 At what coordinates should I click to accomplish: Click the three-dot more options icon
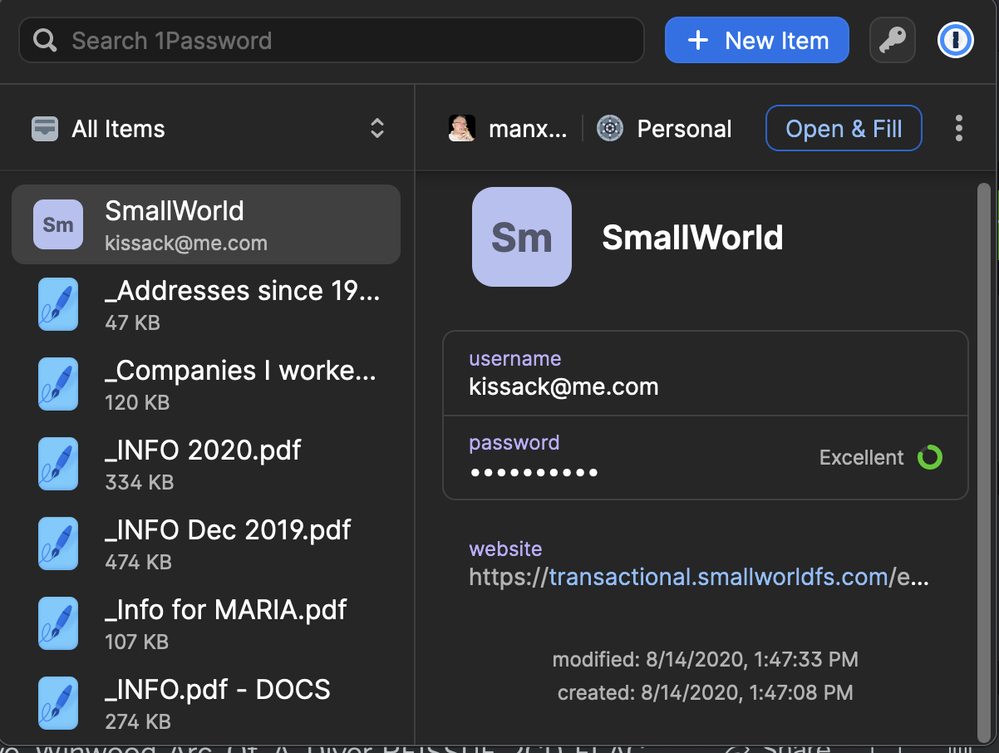click(958, 129)
